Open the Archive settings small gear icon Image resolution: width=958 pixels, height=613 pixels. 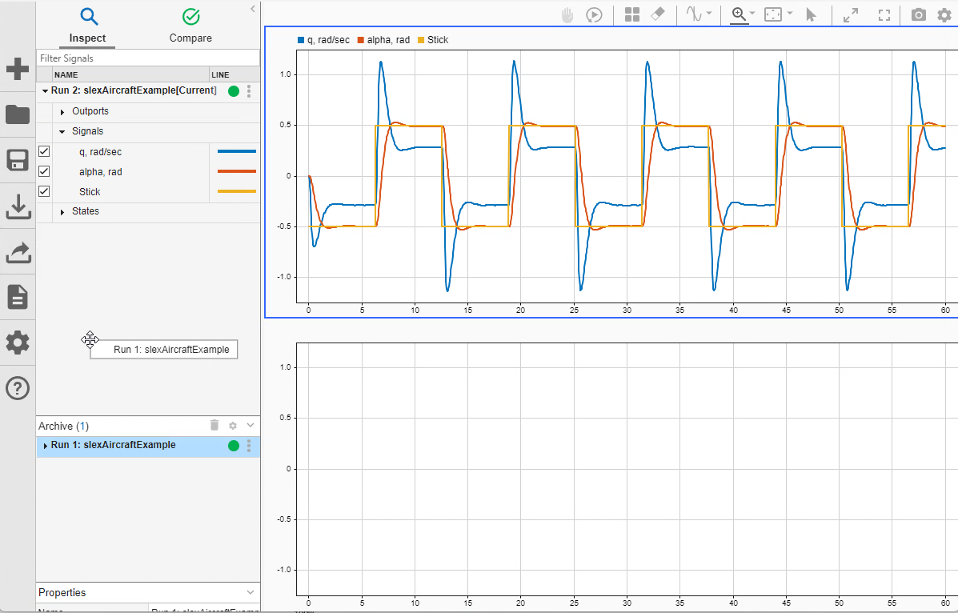click(x=233, y=425)
